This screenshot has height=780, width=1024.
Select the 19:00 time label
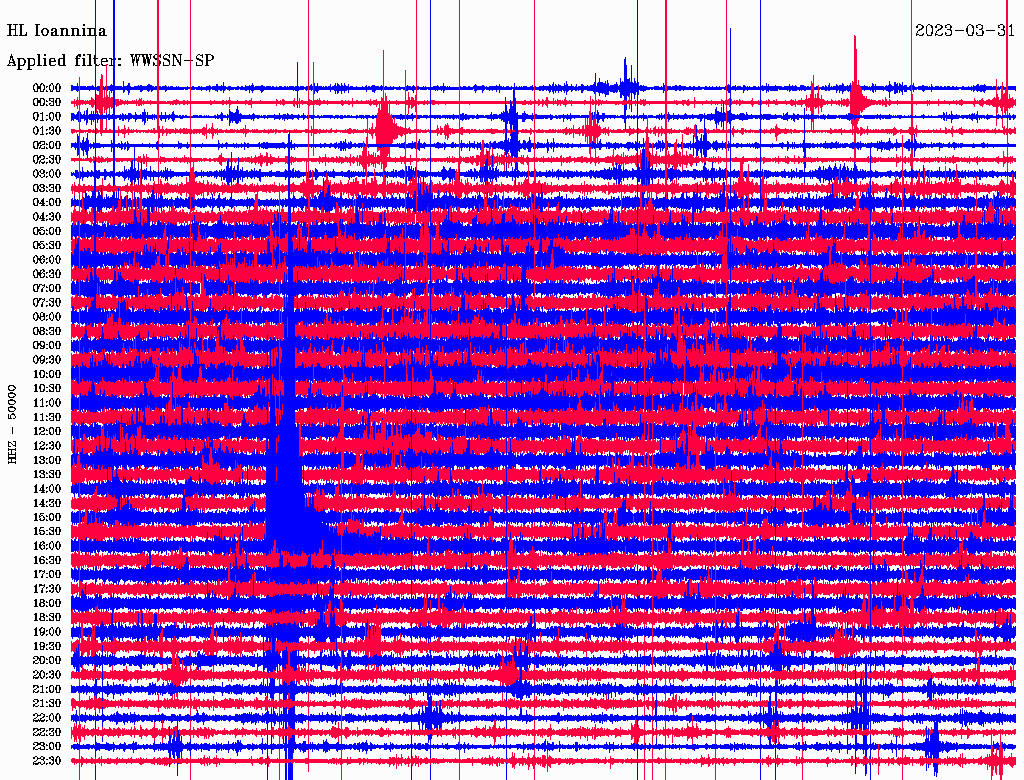pyautogui.click(x=47, y=632)
